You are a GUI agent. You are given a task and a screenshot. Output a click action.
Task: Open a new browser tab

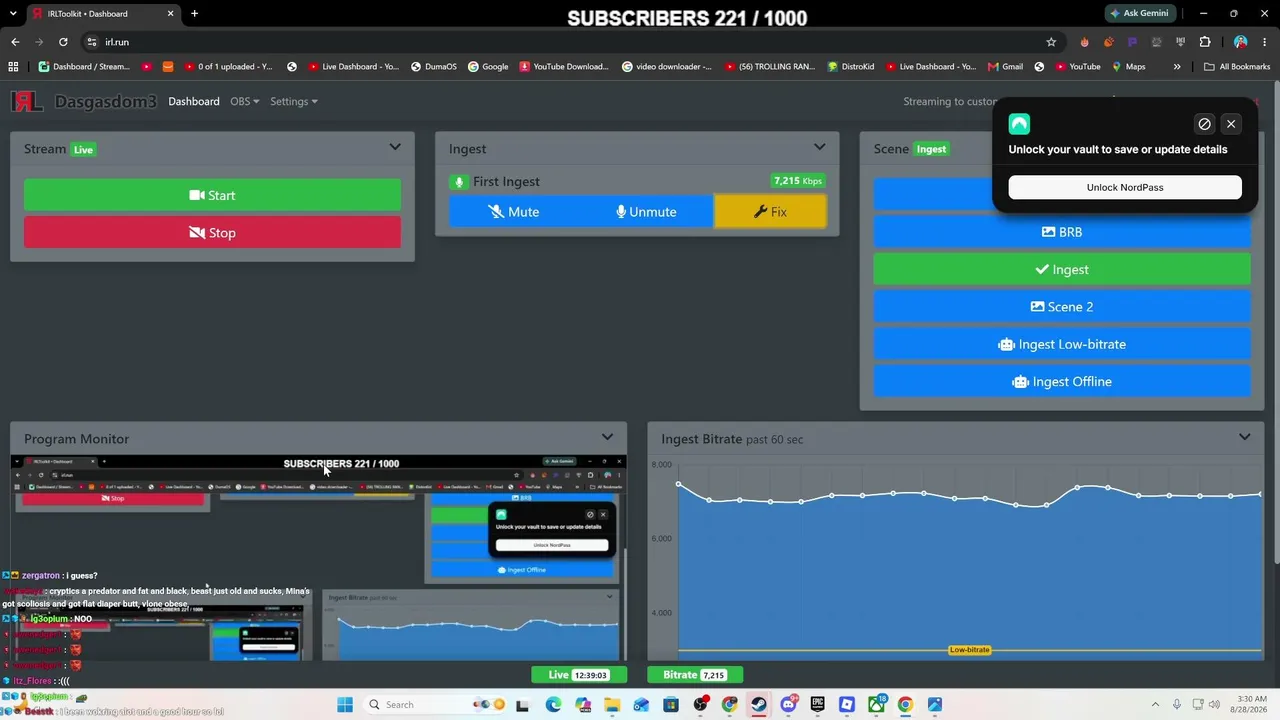(194, 14)
